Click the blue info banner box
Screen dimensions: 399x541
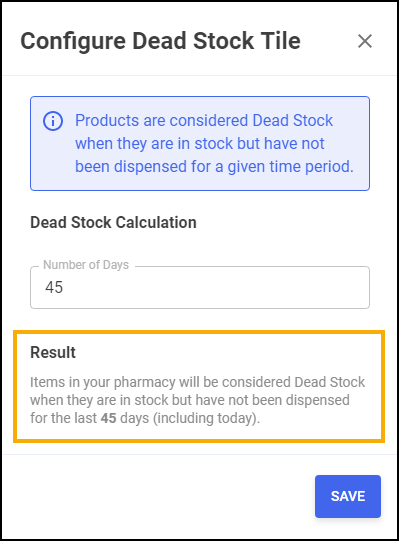(200, 143)
